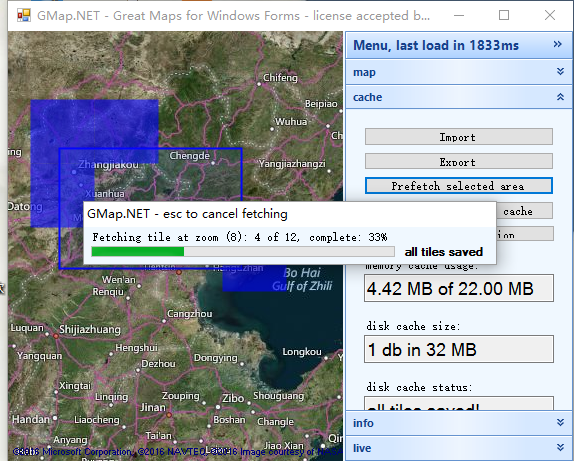This screenshot has width=574, height=461.
Task: Click the 'disk cache size:' label
Action: pyautogui.click(x=413, y=326)
